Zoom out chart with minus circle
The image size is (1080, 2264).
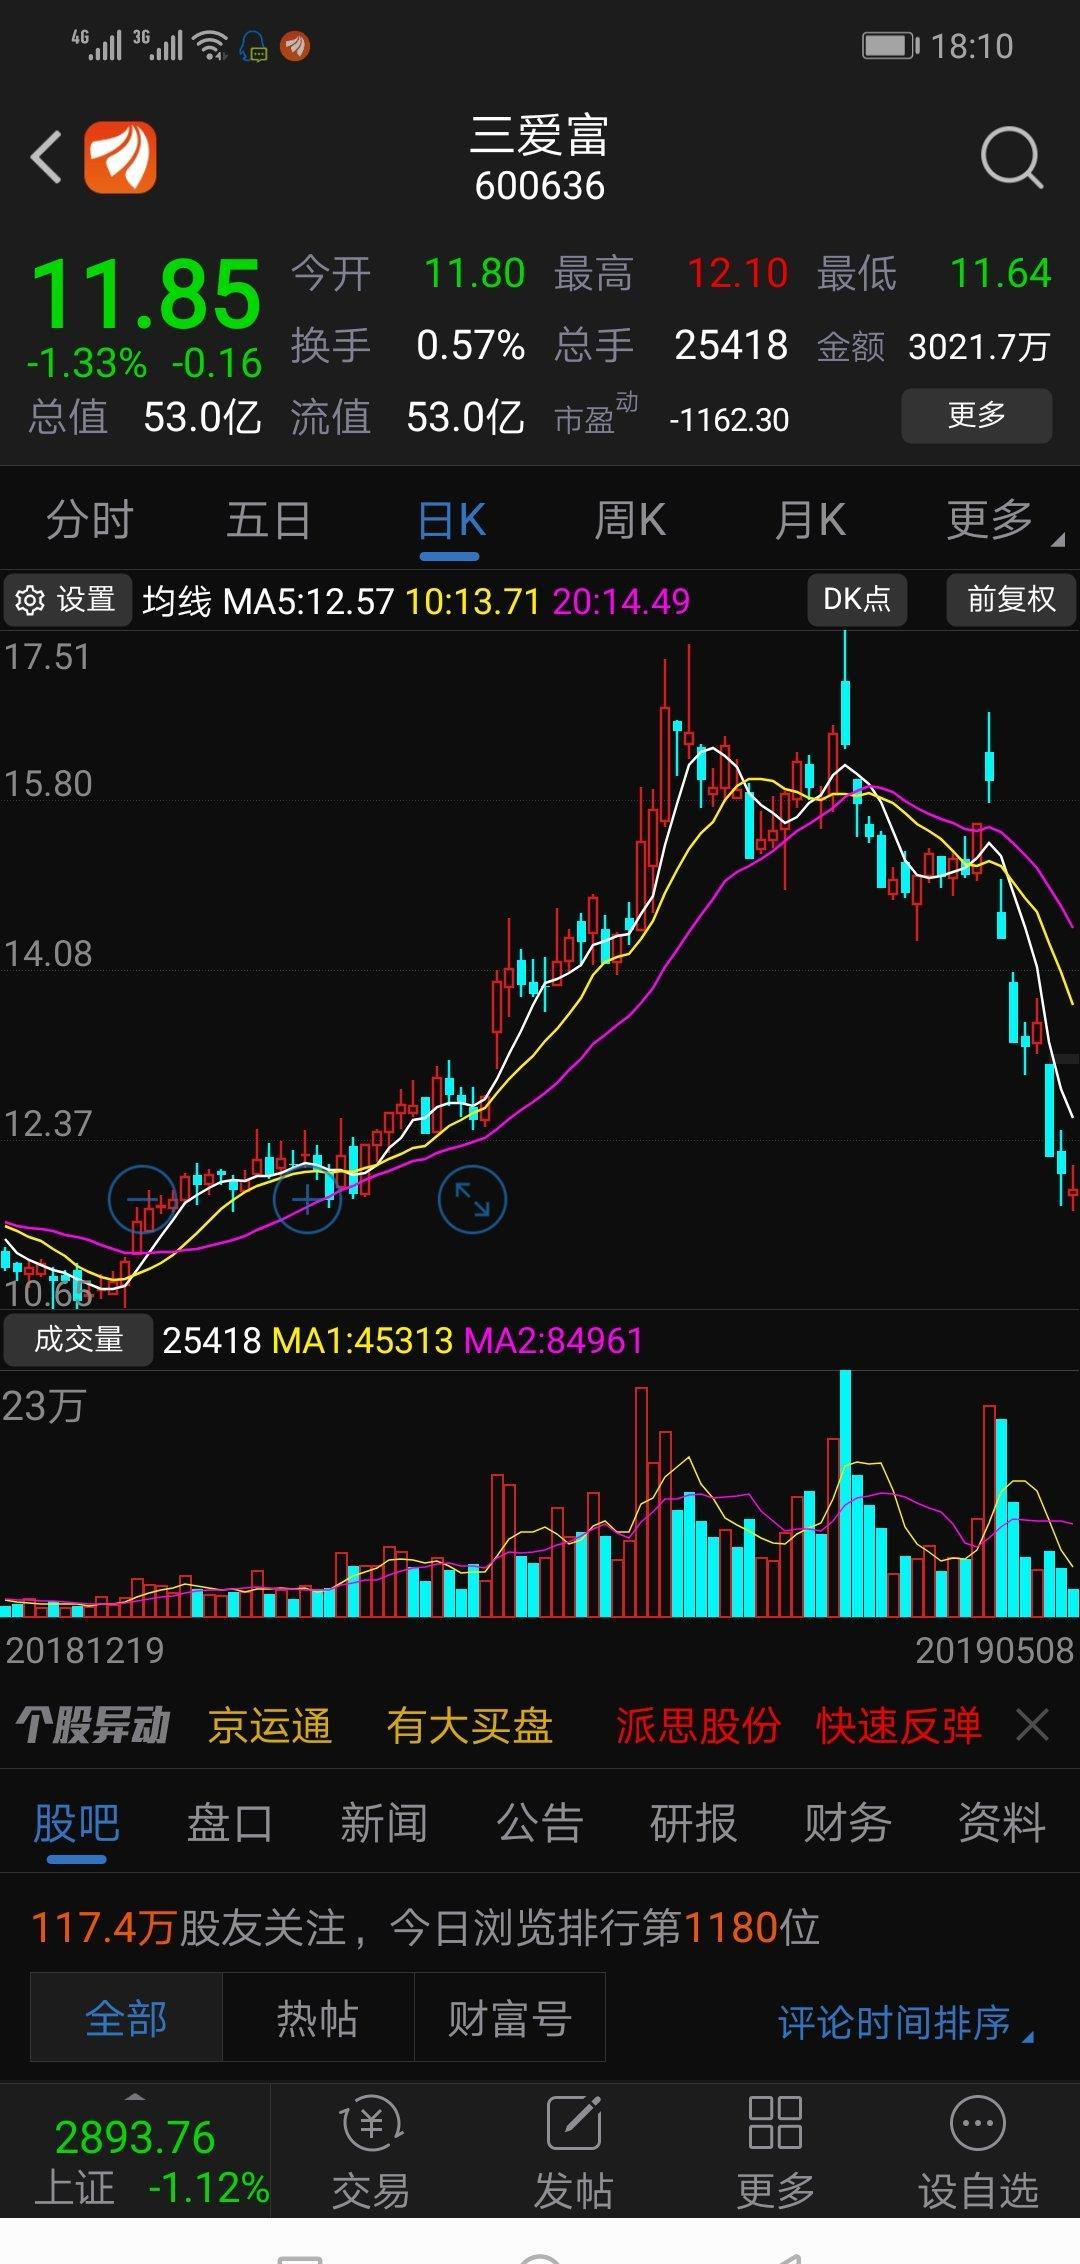[x=142, y=1199]
